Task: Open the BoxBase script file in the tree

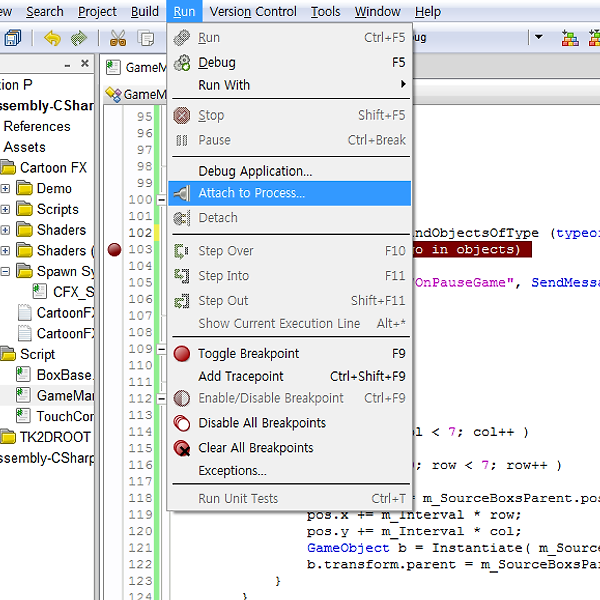Action: click(x=64, y=375)
